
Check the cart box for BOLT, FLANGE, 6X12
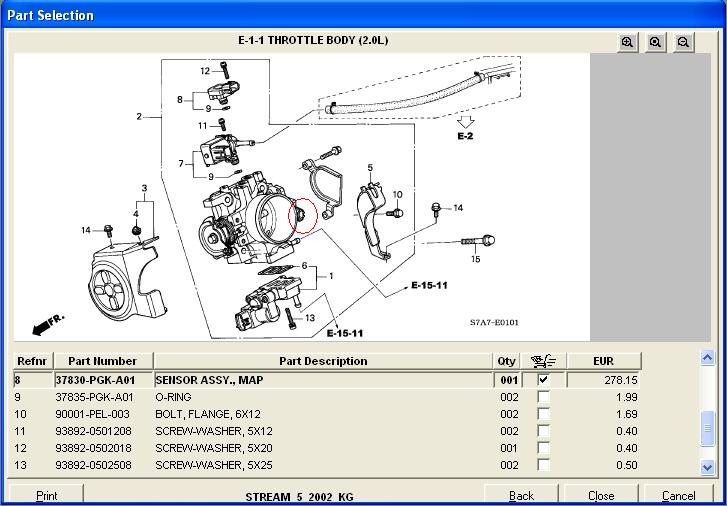point(543,414)
